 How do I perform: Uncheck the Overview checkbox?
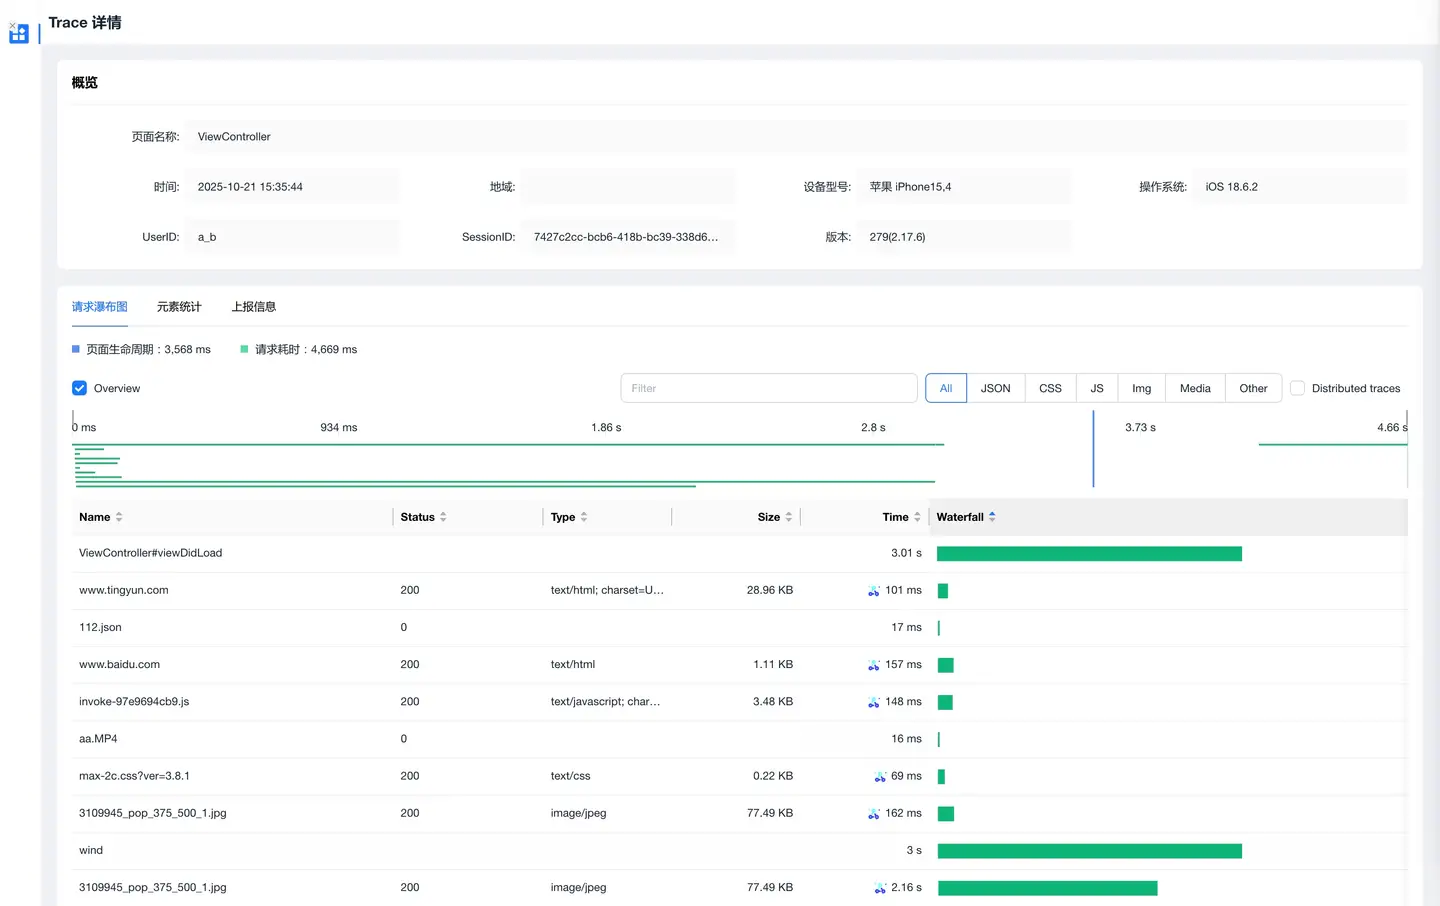pos(80,388)
